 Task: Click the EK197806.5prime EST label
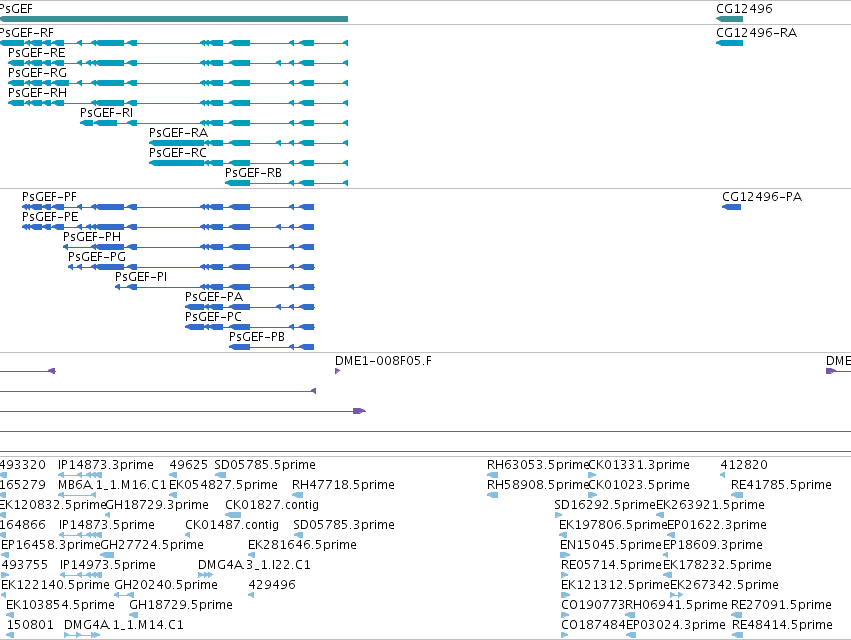tap(613, 525)
